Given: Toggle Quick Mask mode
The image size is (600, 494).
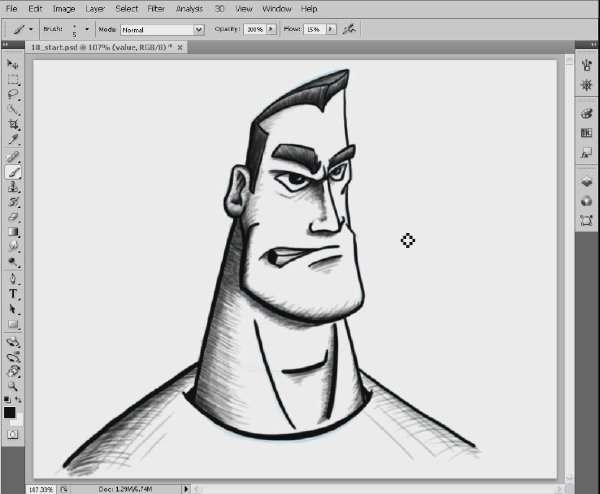Looking at the screenshot, I should 13,434.
